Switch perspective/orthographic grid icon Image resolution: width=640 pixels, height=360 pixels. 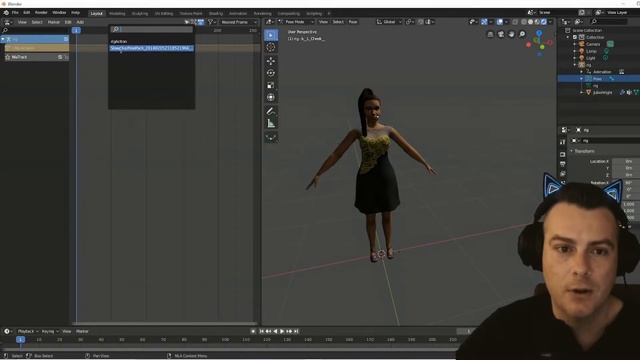pyautogui.click(x=490, y=34)
